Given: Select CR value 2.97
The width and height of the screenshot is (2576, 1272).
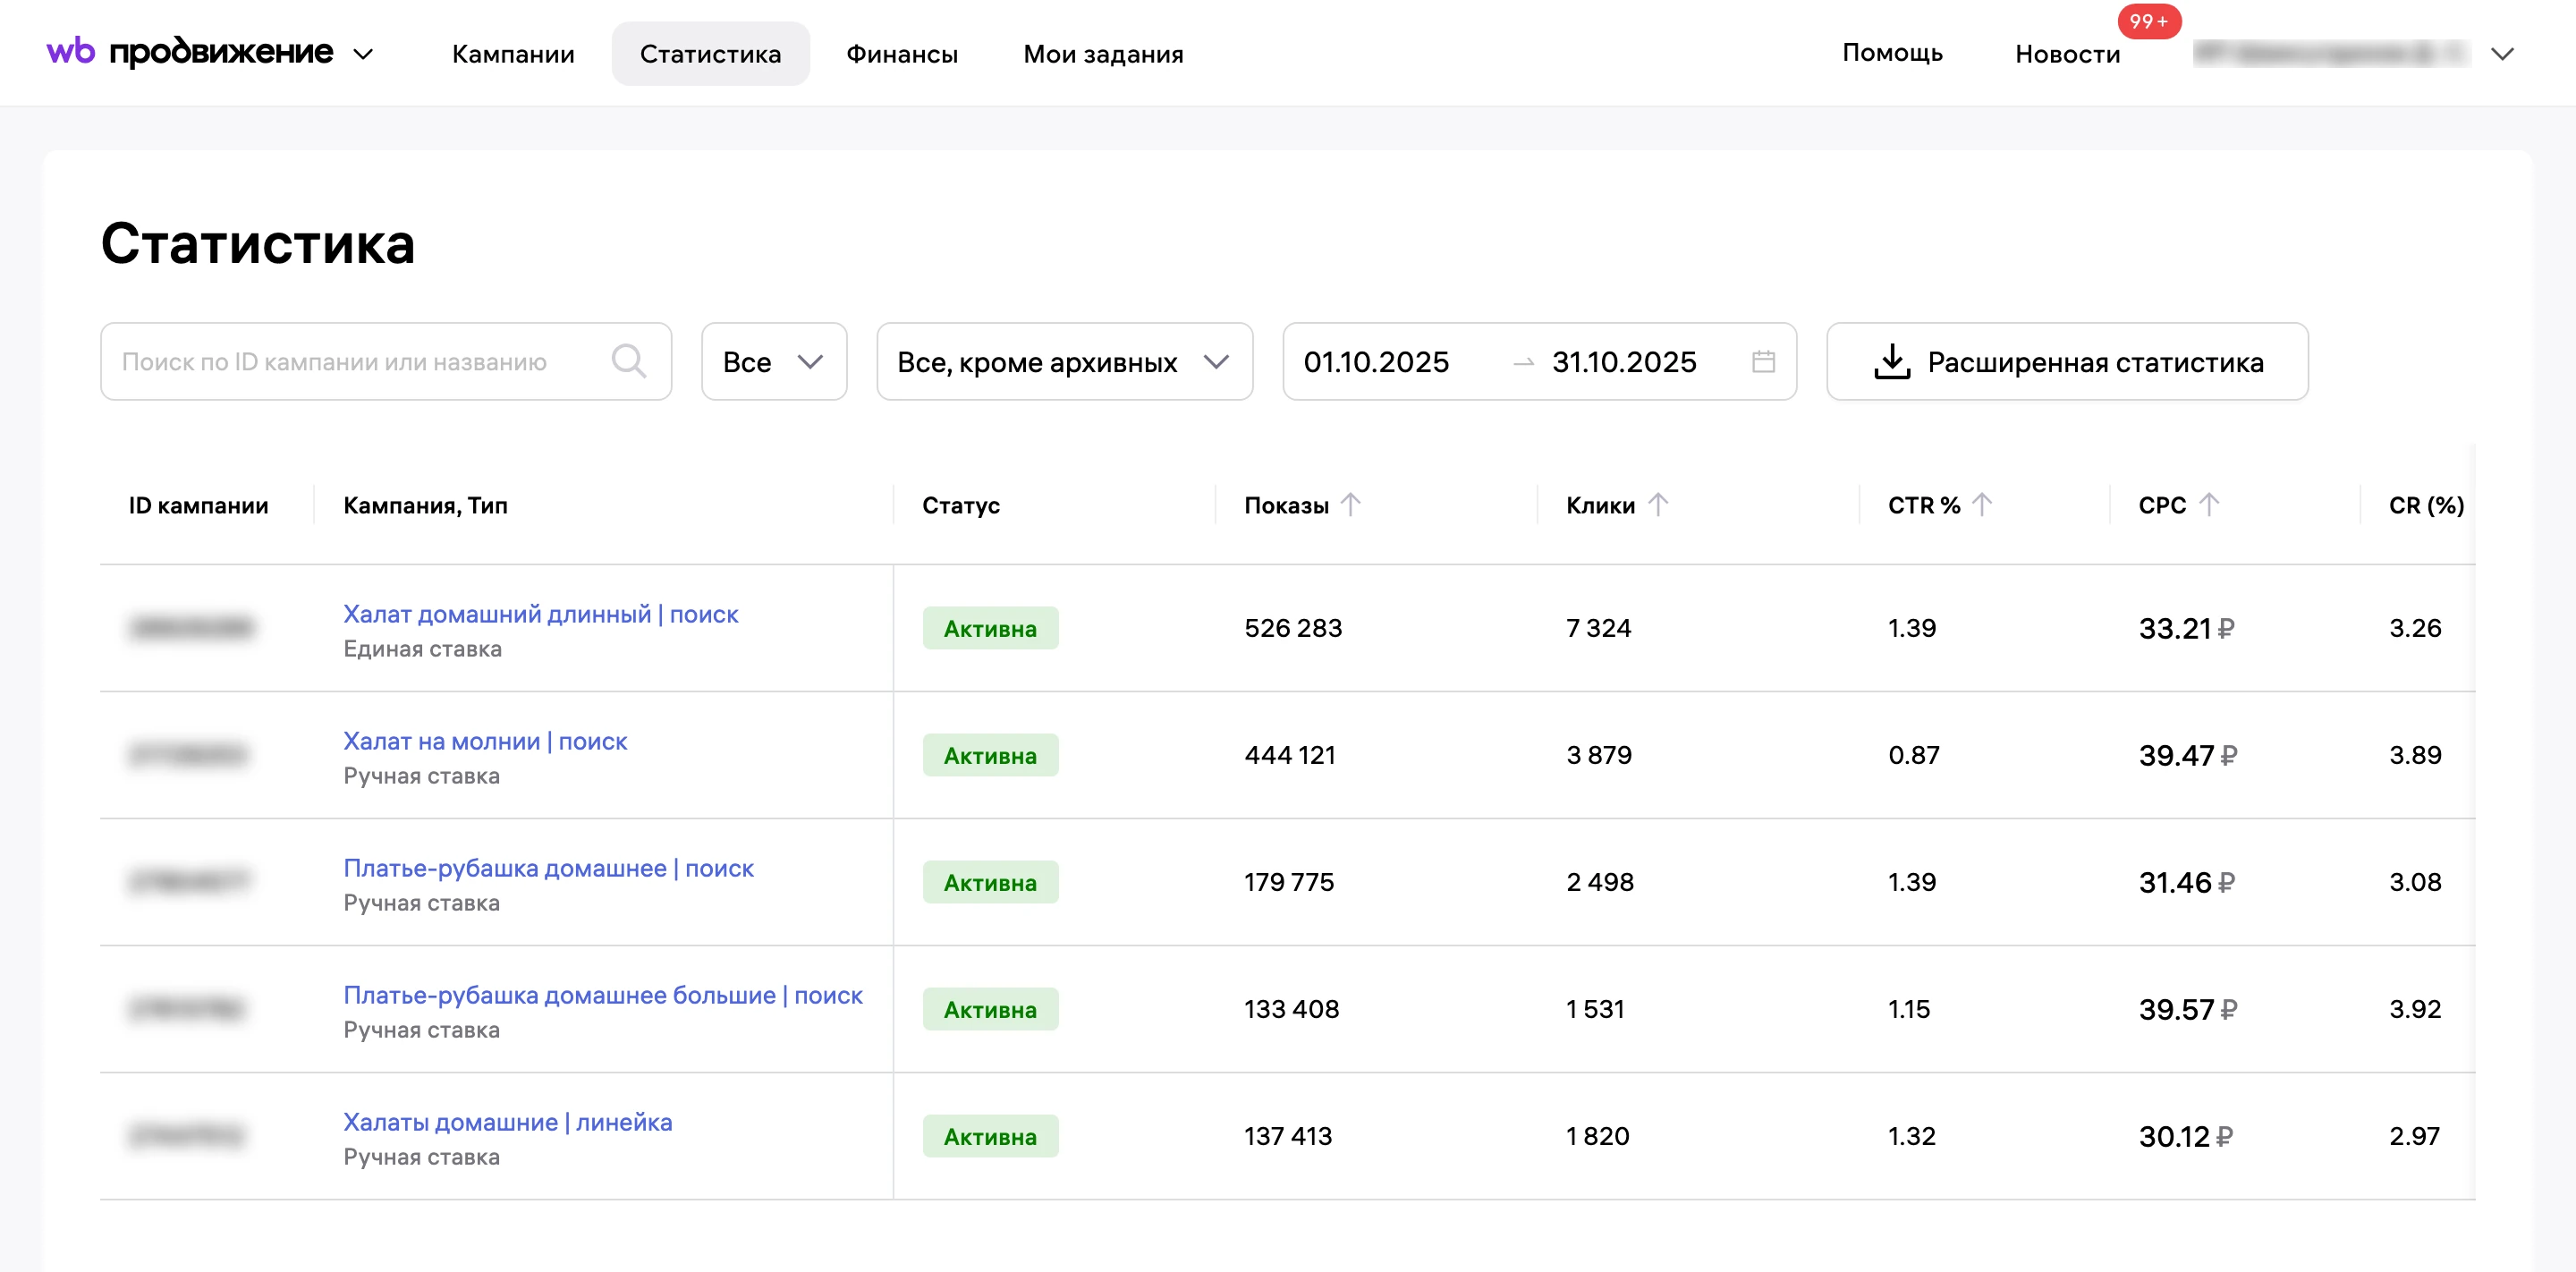Looking at the screenshot, I should [2414, 1136].
